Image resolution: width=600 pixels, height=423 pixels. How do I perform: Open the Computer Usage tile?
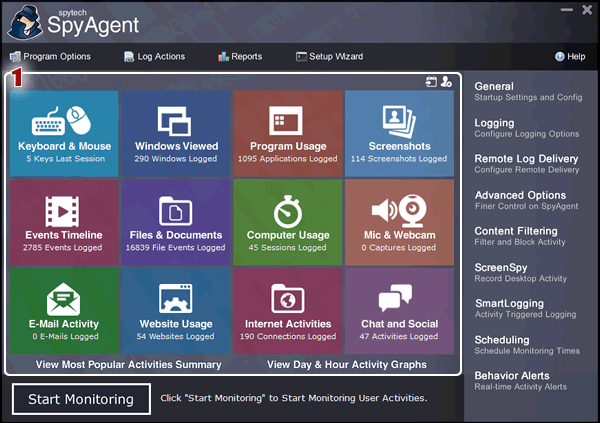(x=288, y=222)
